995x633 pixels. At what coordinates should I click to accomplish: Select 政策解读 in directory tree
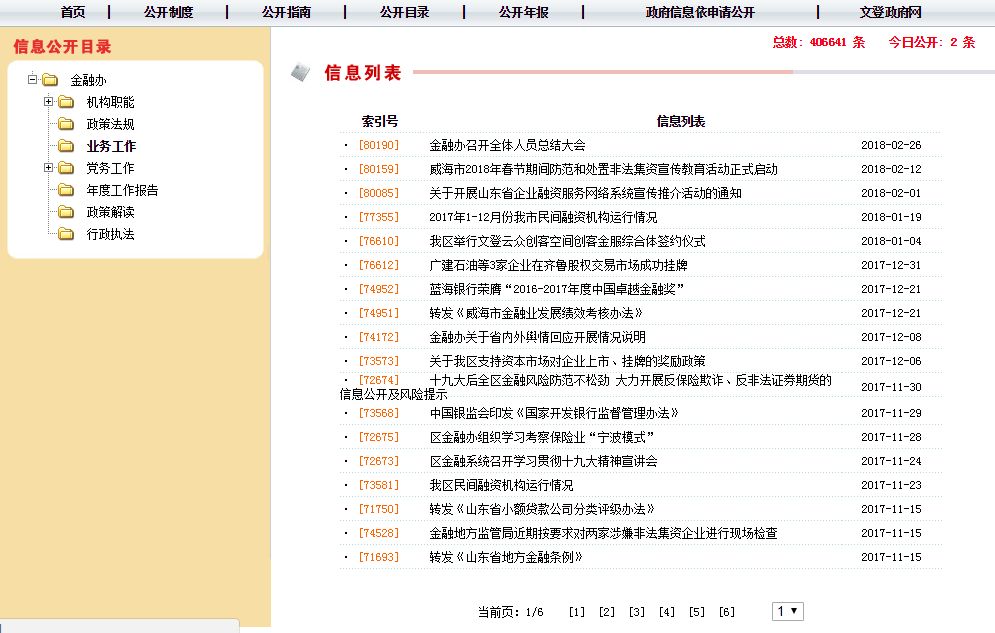pos(110,212)
